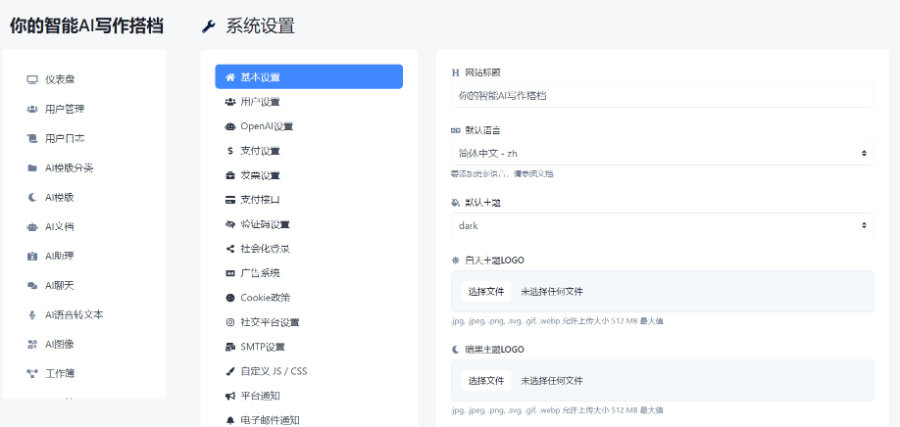900x427 pixels.
Task: Click the bell icon beside 电子邮件通知
Action: click(x=230, y=420)
